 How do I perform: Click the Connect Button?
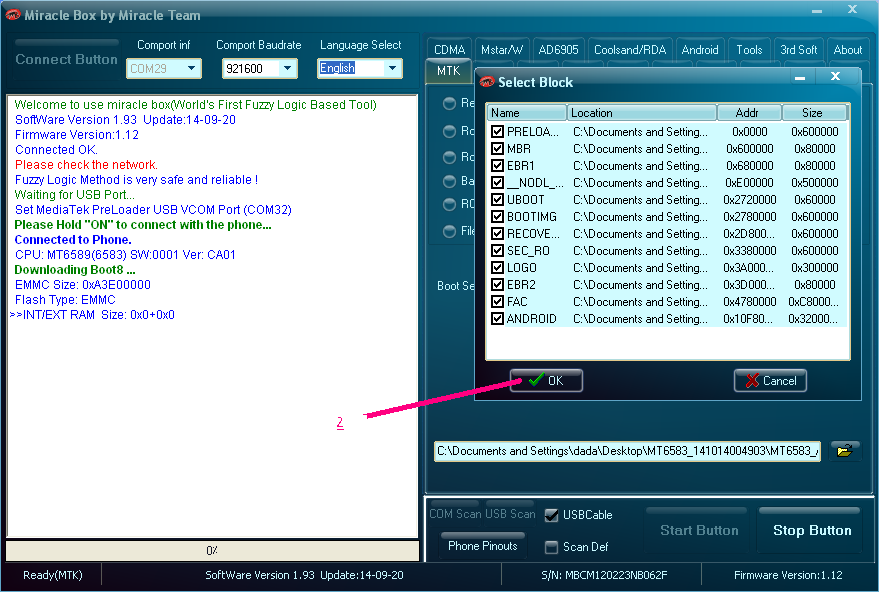pos(66,59)
